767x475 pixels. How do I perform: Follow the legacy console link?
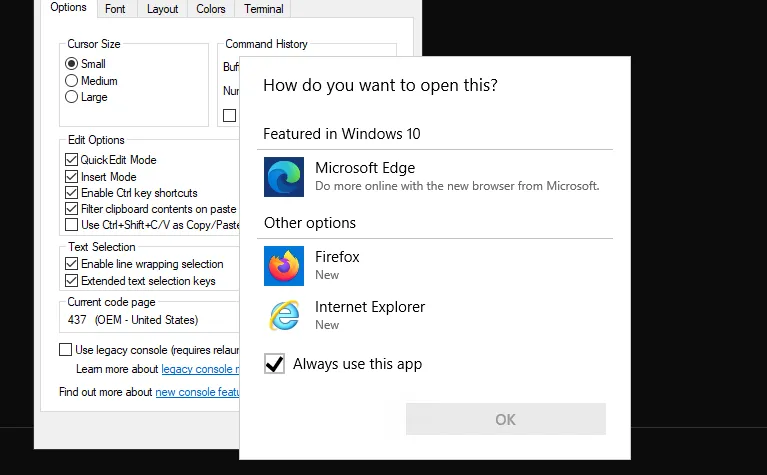click(200, 369)
